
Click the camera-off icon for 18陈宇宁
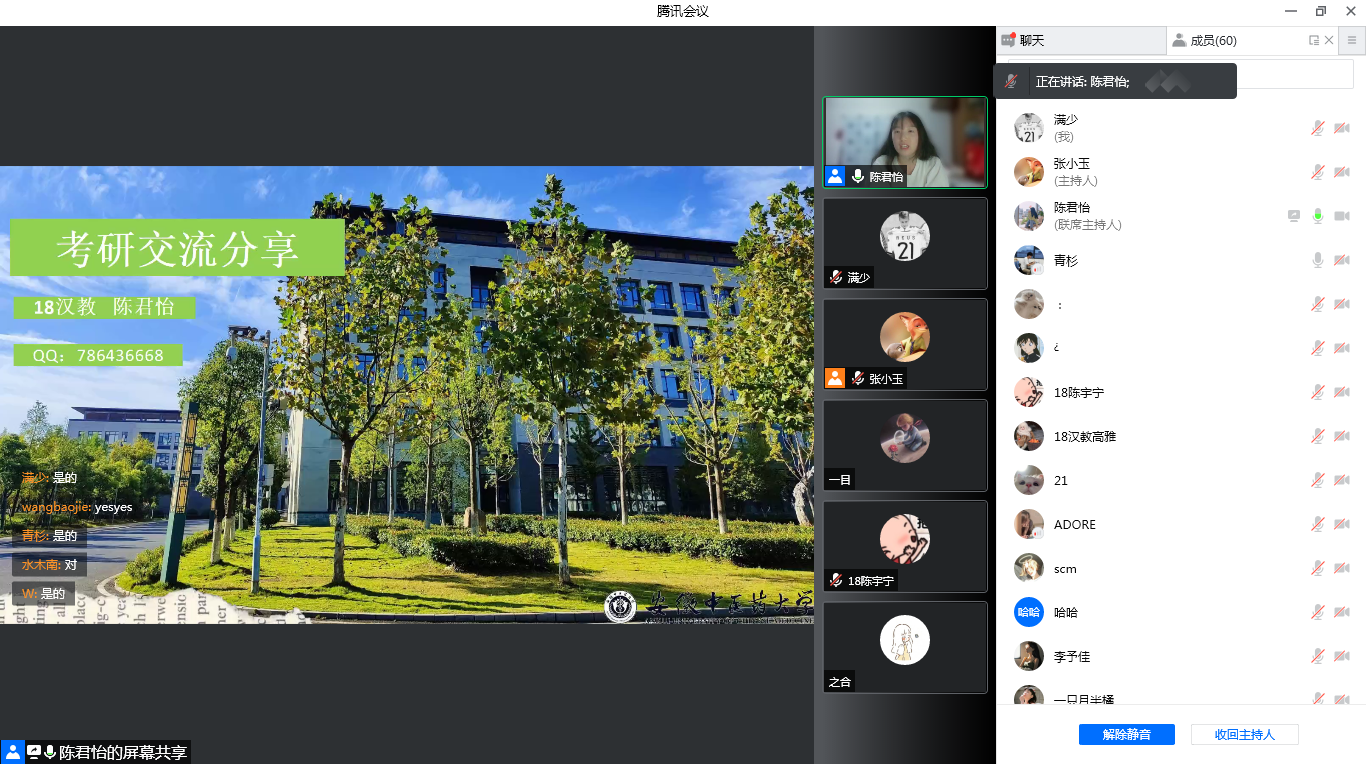coord(1342,392)
